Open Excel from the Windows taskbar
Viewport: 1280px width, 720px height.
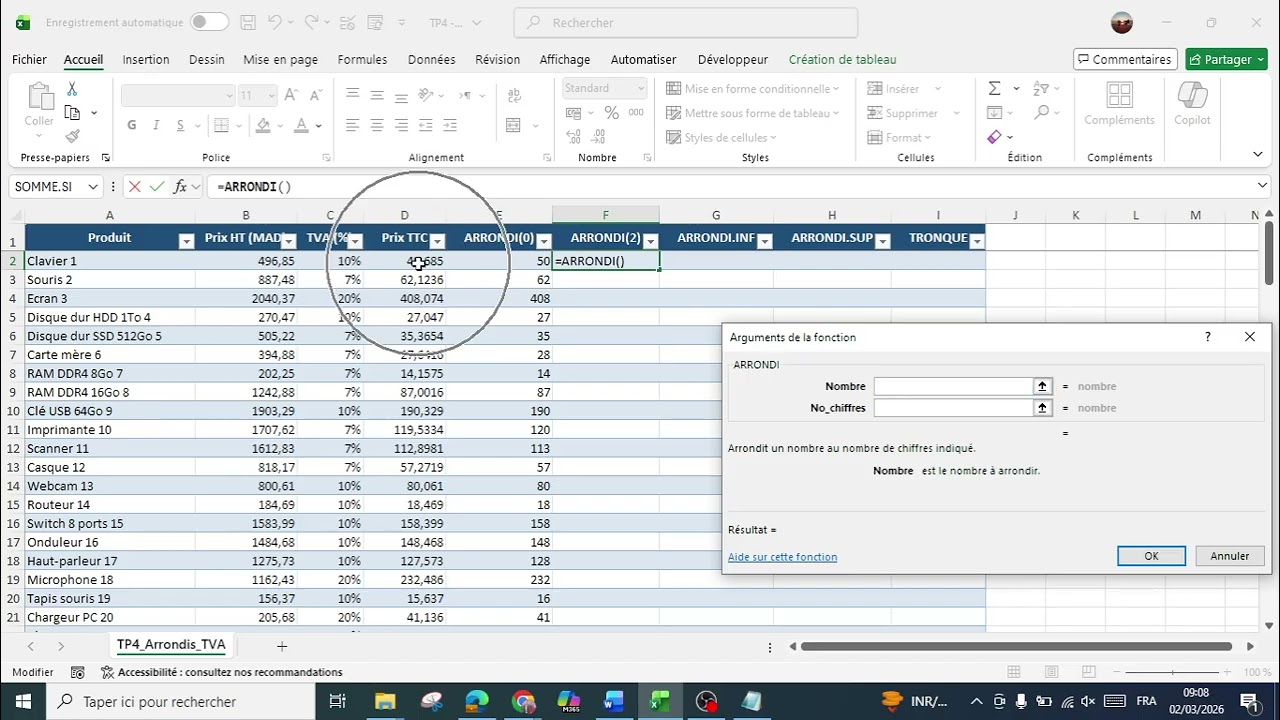(x=660, y=701)
